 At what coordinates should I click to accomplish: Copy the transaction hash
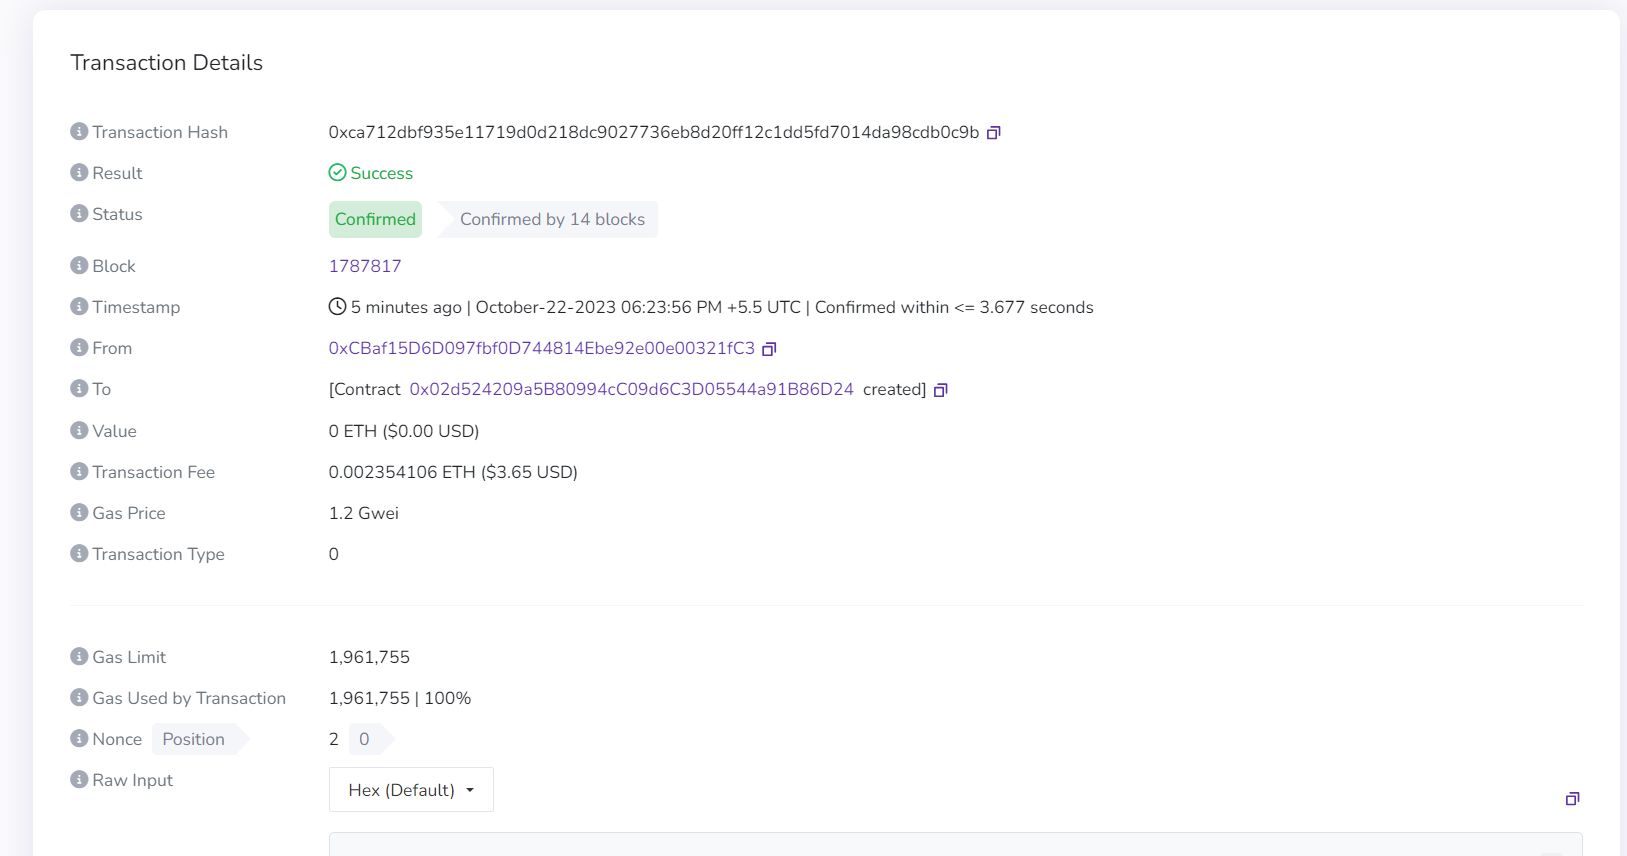coord(993,133)
